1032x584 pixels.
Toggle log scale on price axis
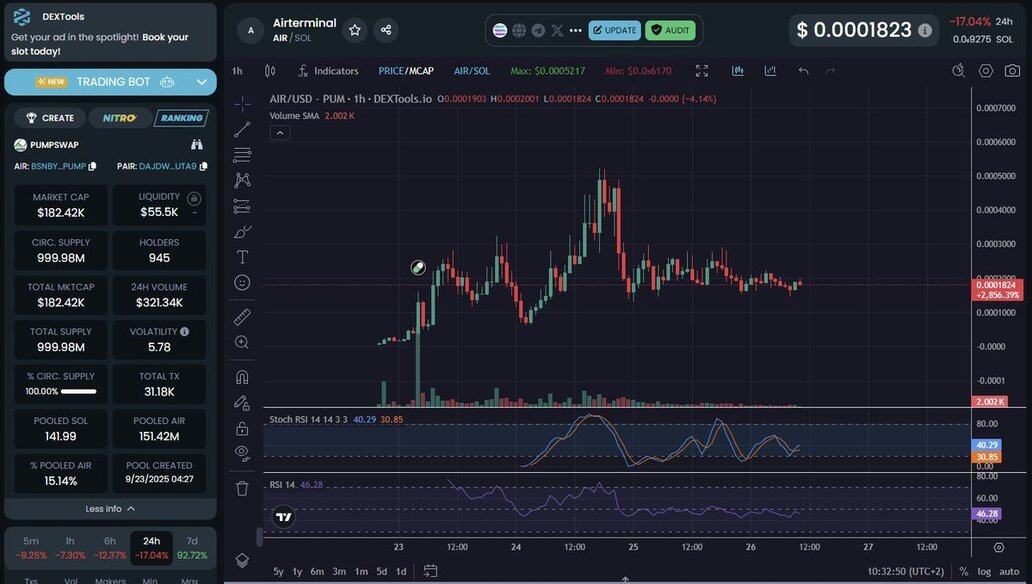[984, 571]
